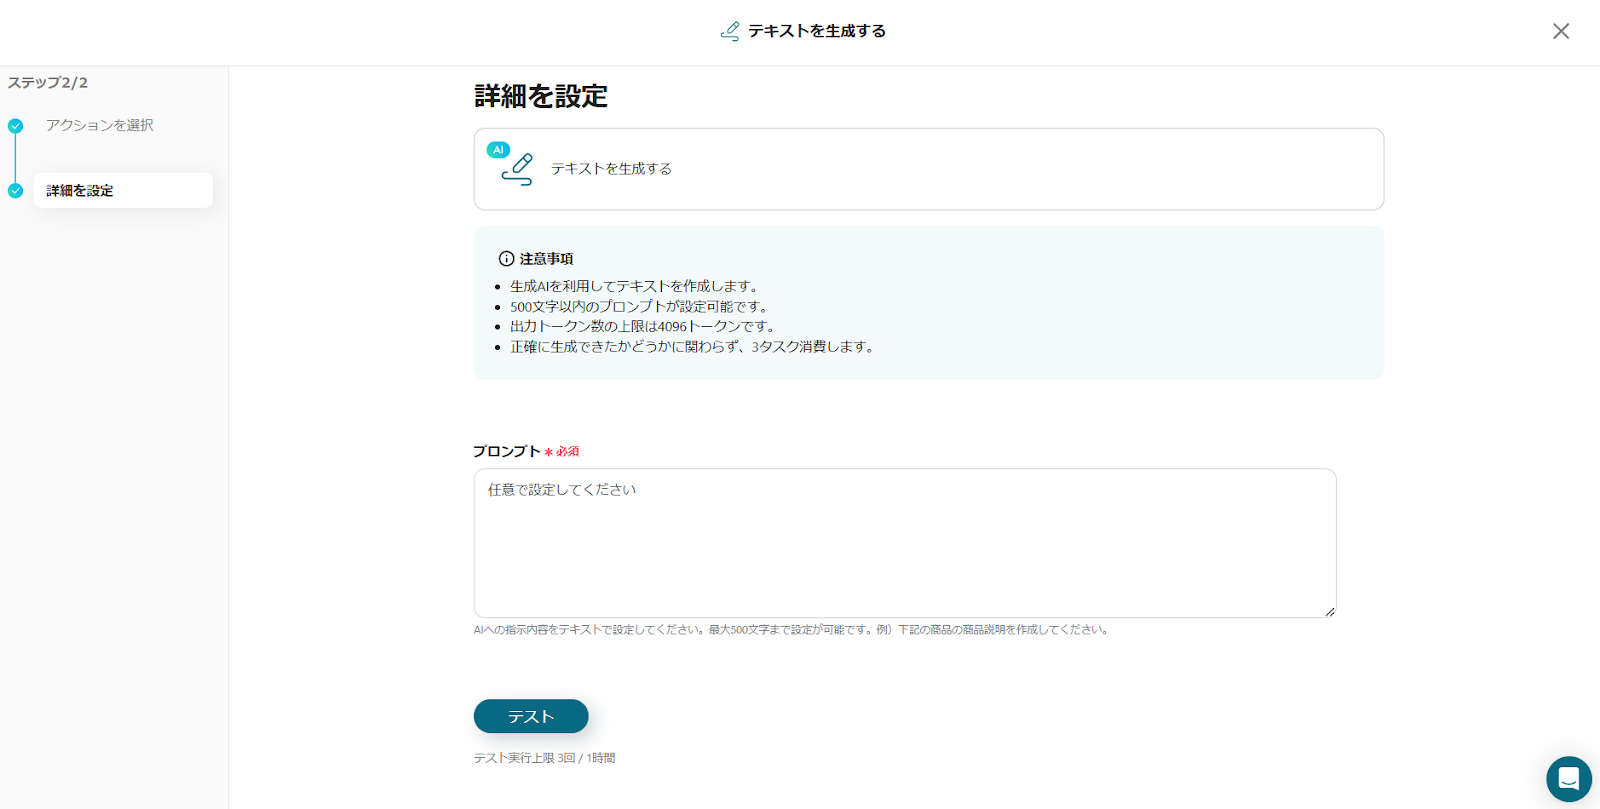
Task: Close the text generation dialog with X
Action: [1560, 31]
